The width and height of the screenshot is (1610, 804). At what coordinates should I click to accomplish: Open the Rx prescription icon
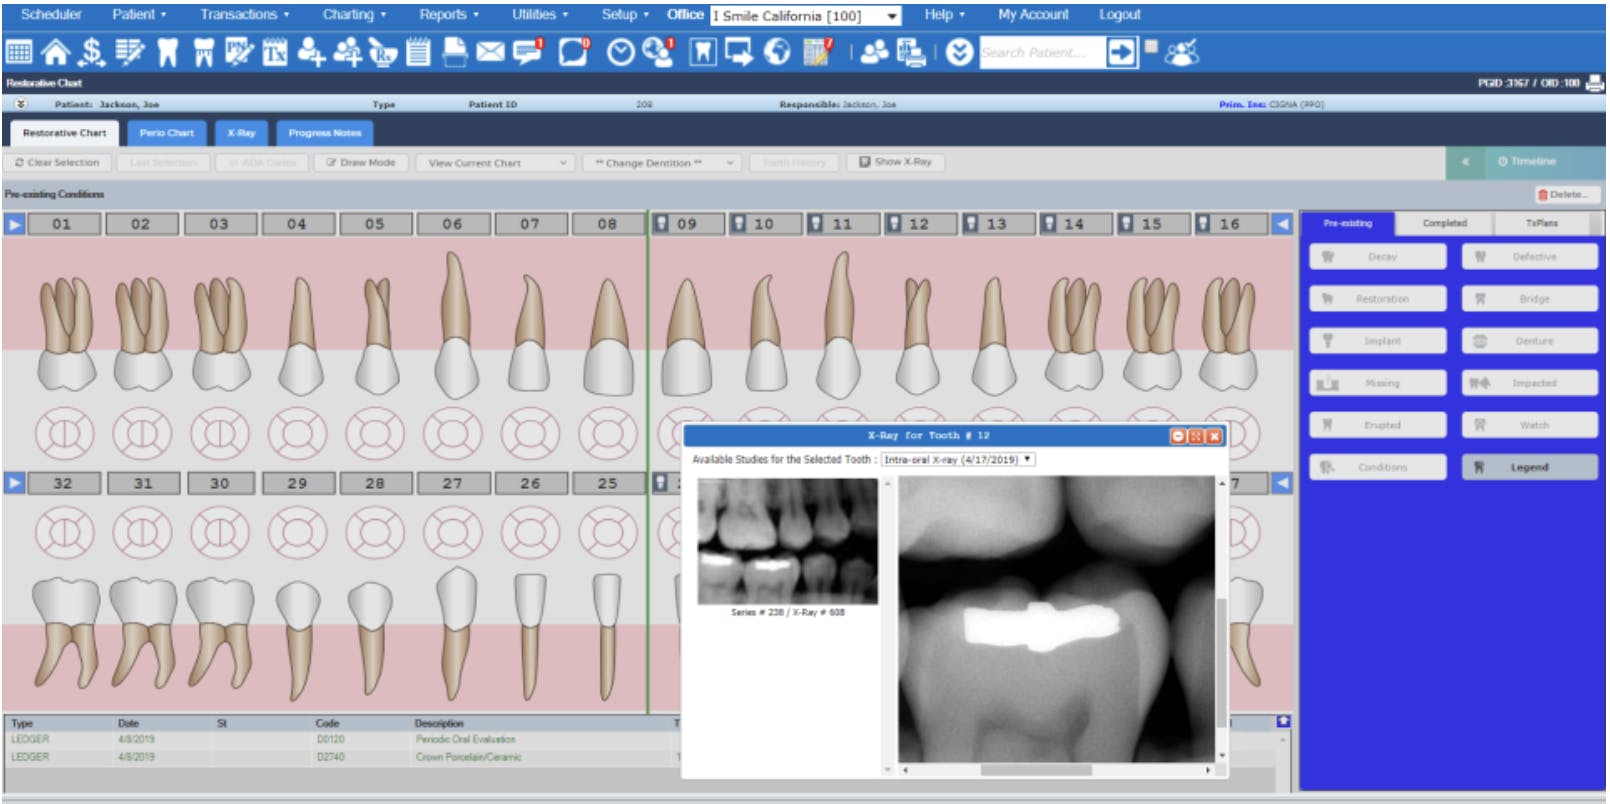[382, 52]
